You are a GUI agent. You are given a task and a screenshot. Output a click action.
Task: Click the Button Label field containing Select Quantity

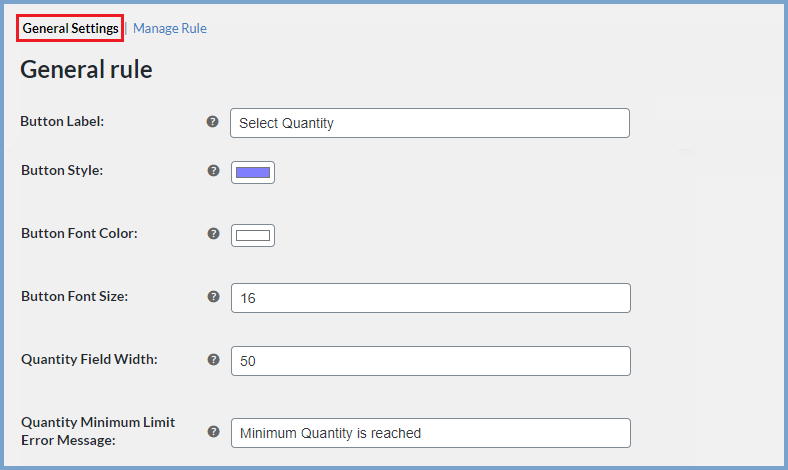pos(430,123)
